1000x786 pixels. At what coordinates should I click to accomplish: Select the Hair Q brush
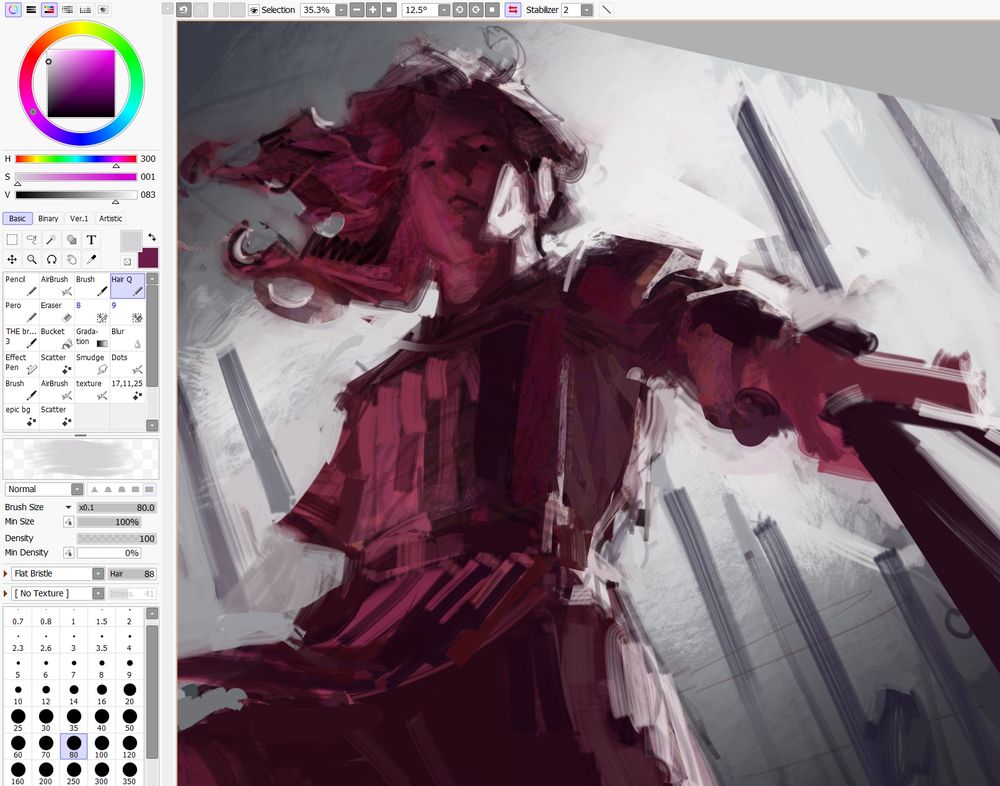point(128,286)
